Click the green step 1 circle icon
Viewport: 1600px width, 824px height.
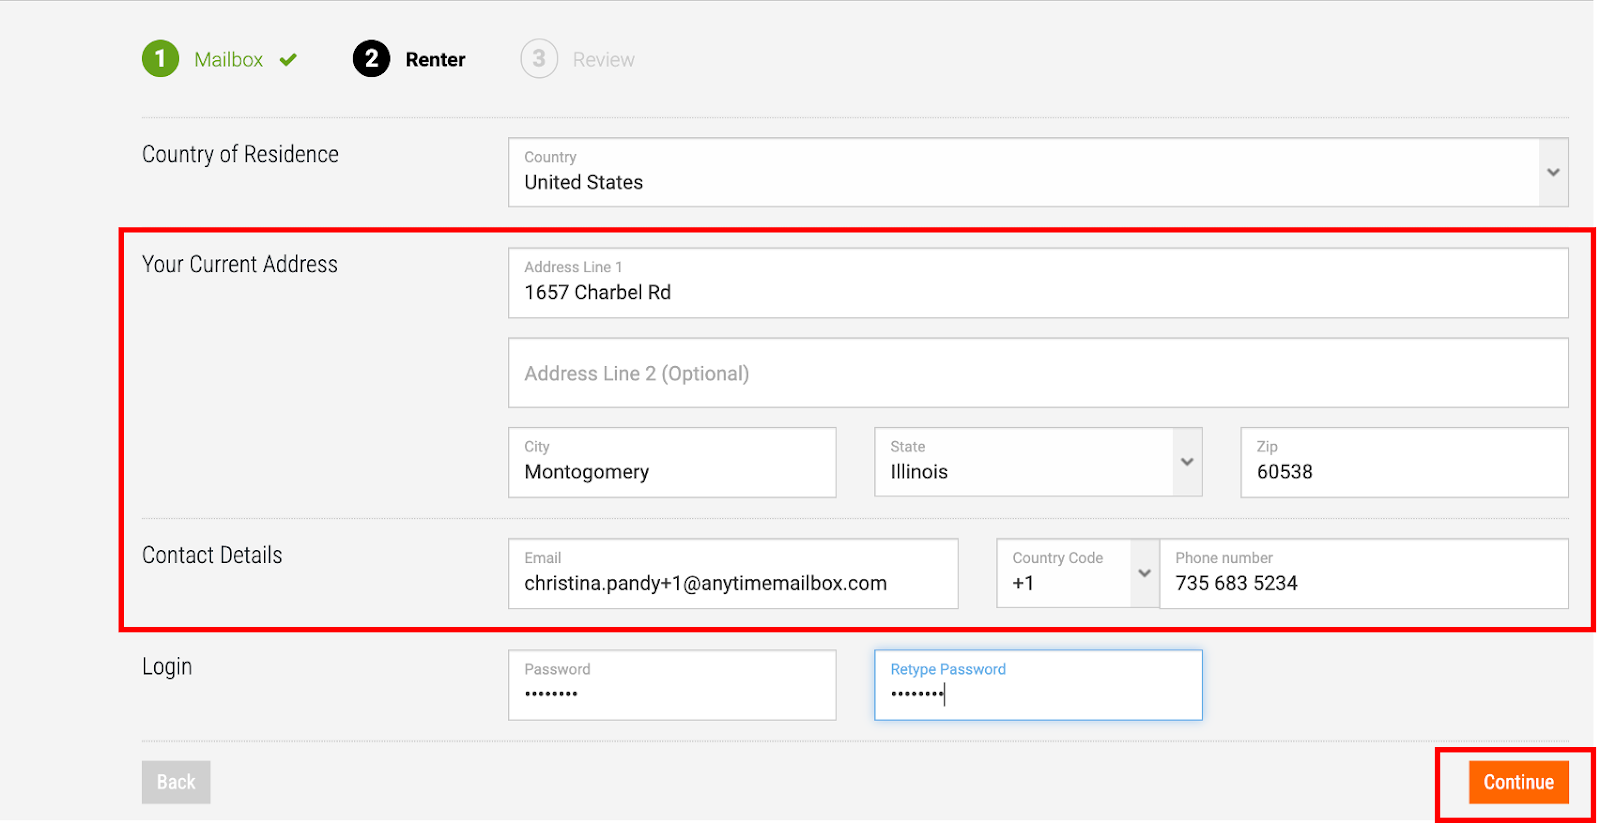coord(160,59)
